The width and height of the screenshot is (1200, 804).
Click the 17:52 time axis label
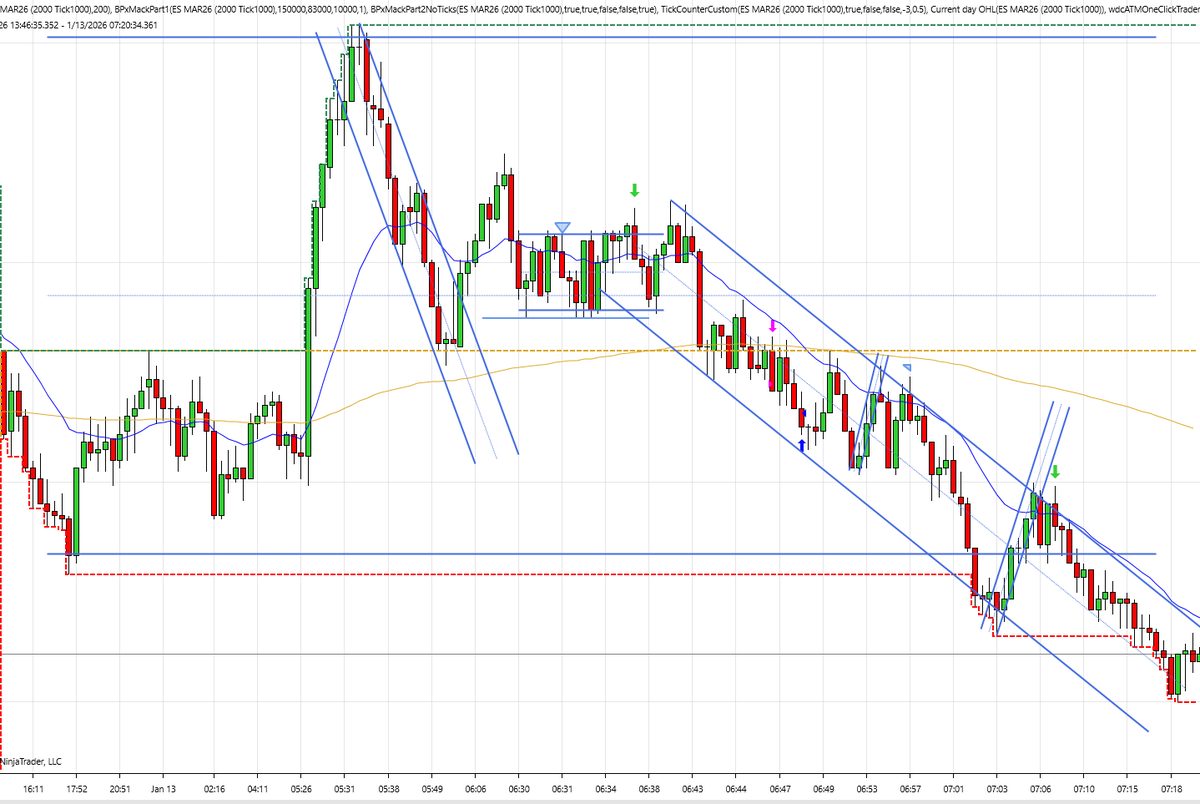click(75, 789)
